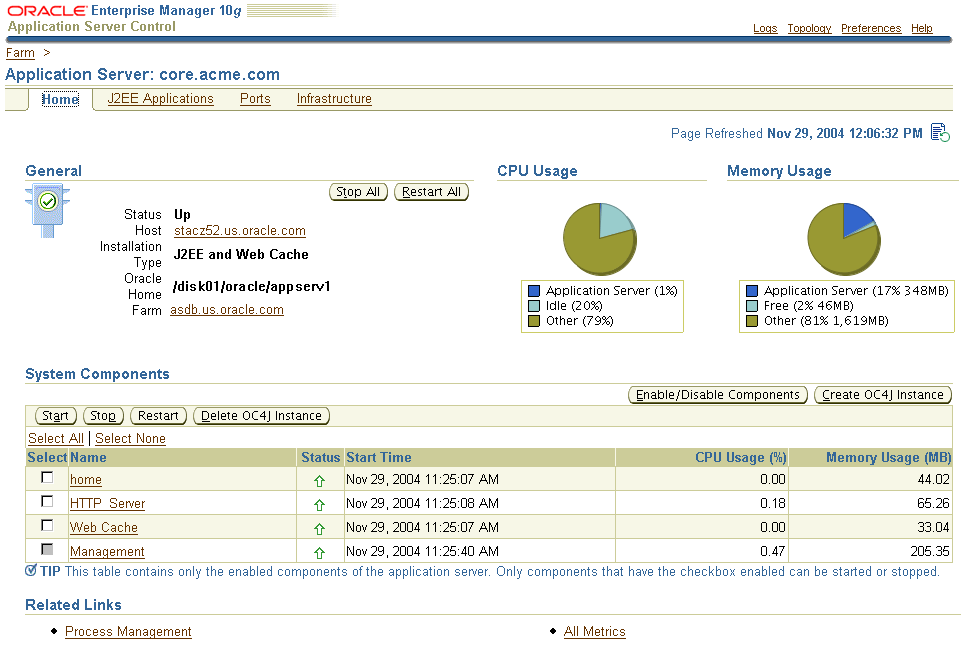Click the TIP checkmark icon
Image resolution: width=961 pixels, height=647 pixels.
coord(31,570)
